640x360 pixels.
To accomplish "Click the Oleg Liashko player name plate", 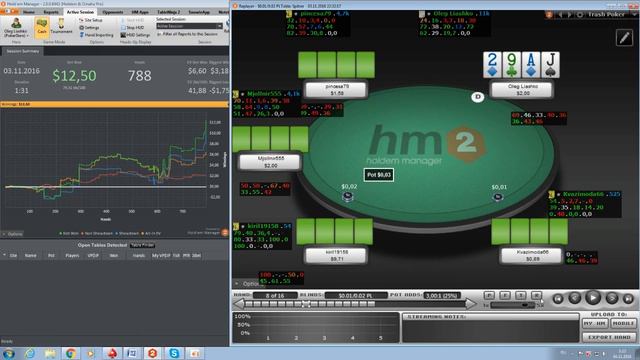I will pos(522,90).
